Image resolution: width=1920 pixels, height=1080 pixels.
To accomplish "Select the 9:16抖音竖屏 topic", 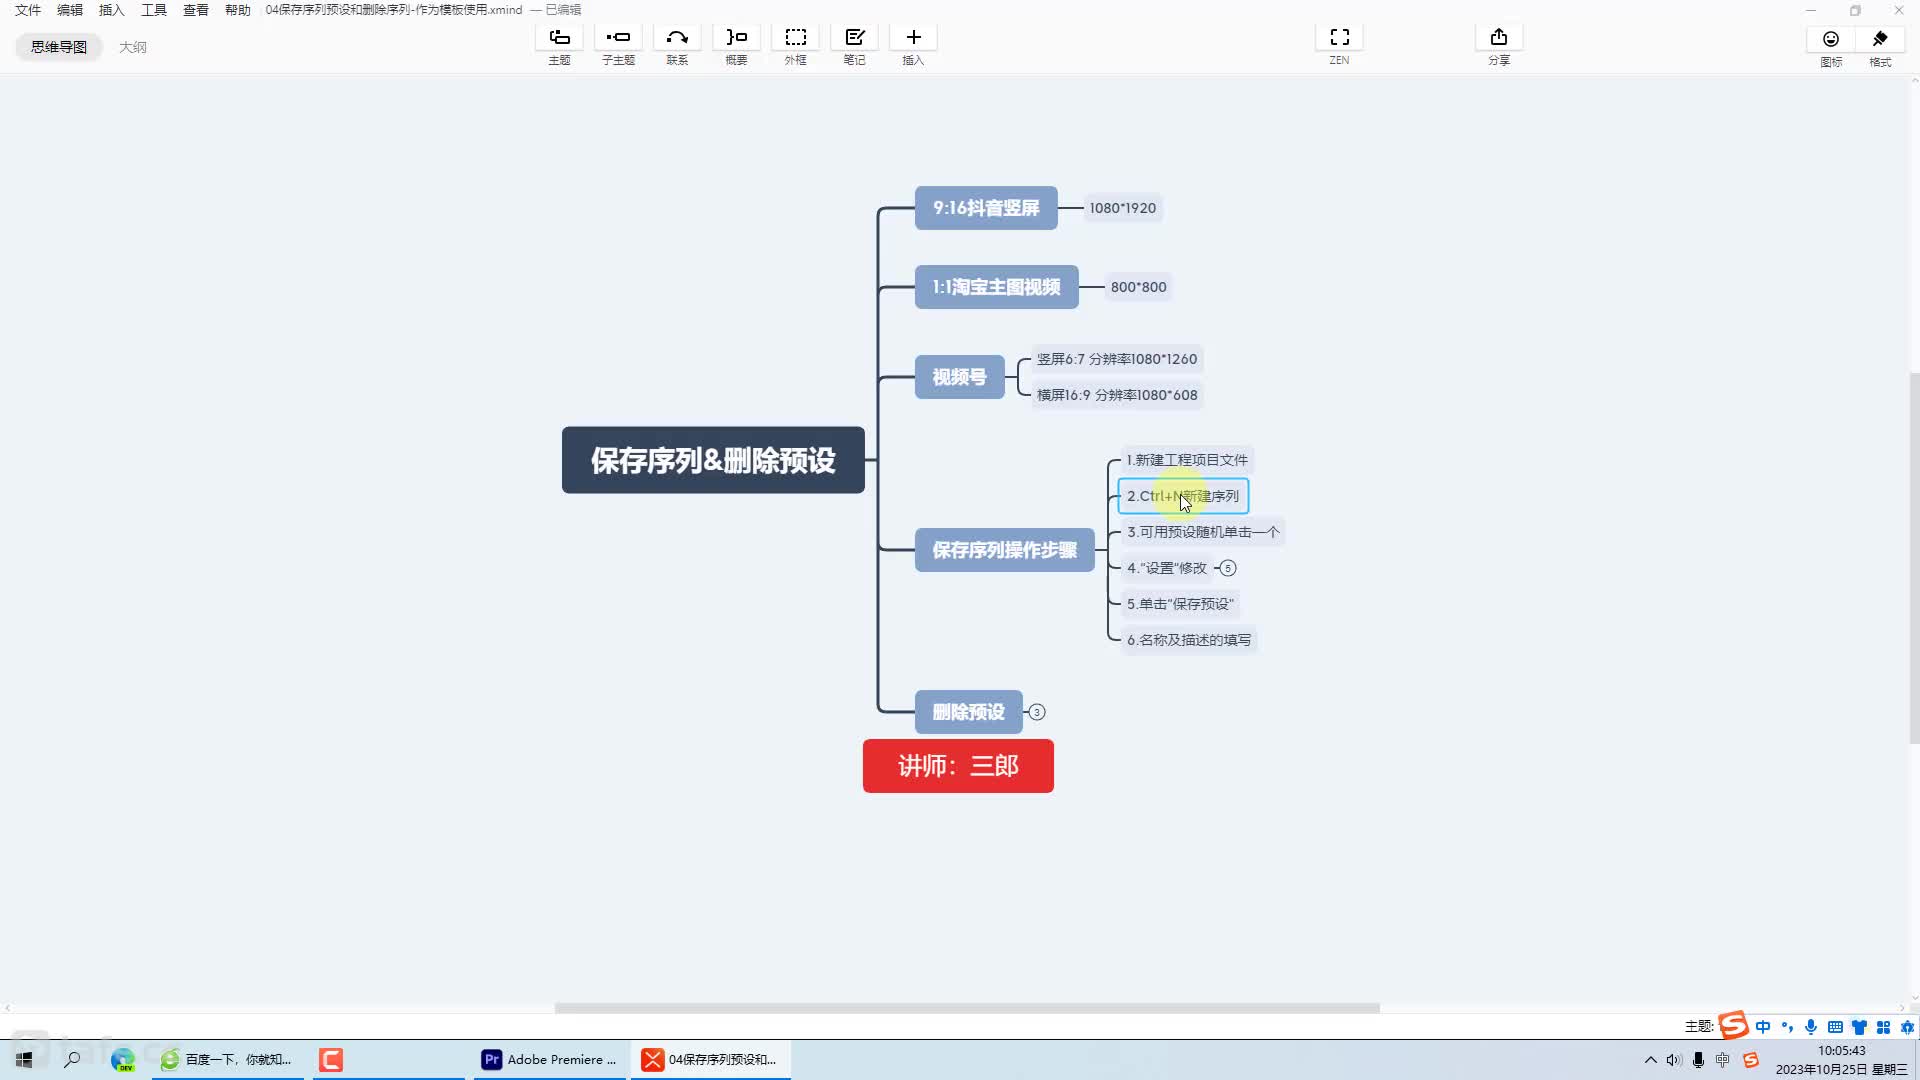I will pyautogui.click(x=986, y=208).
